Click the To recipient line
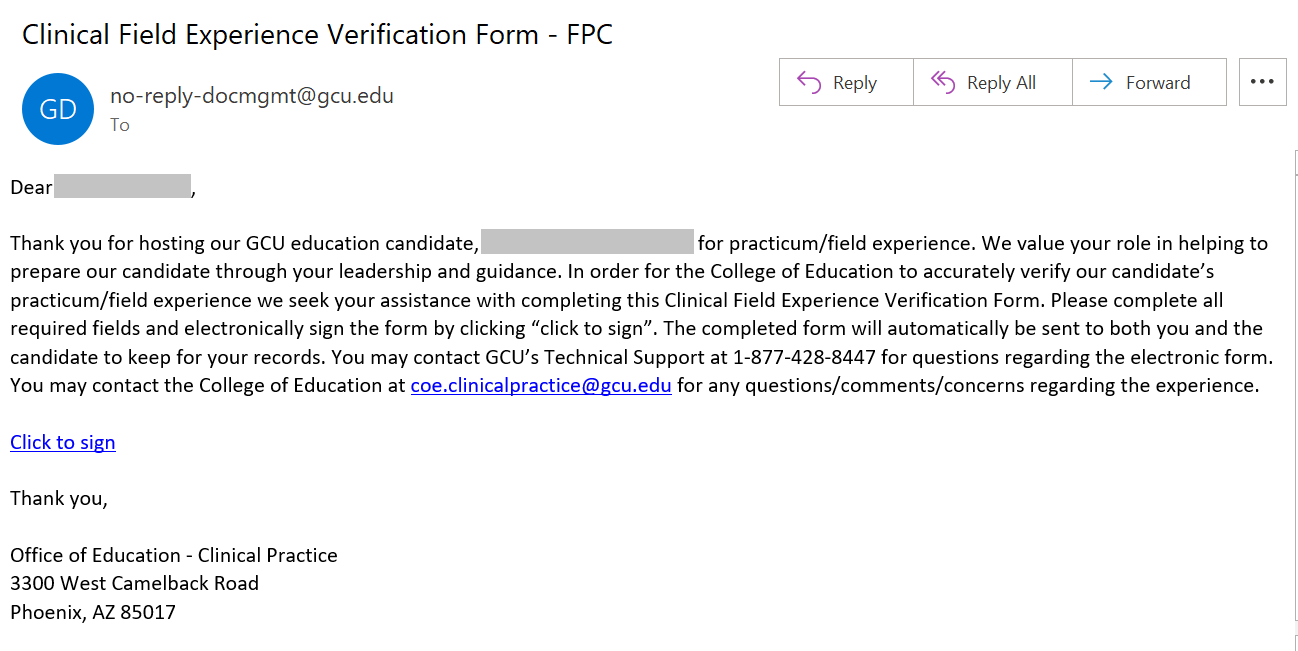The image size is (1298, 651). (120, 125)
